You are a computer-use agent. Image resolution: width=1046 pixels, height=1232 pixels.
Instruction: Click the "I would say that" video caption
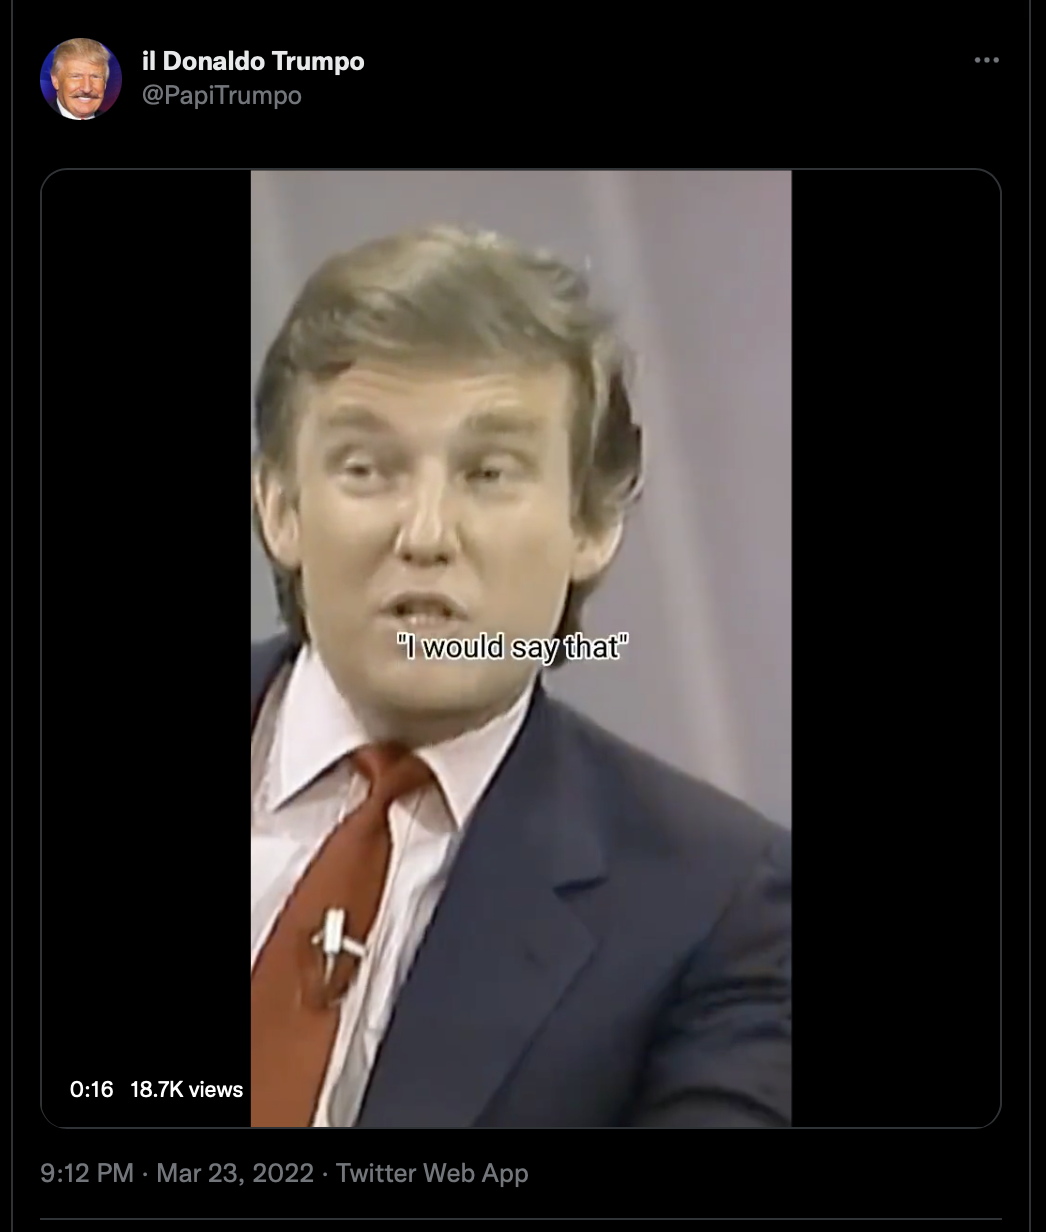point(513,648)
